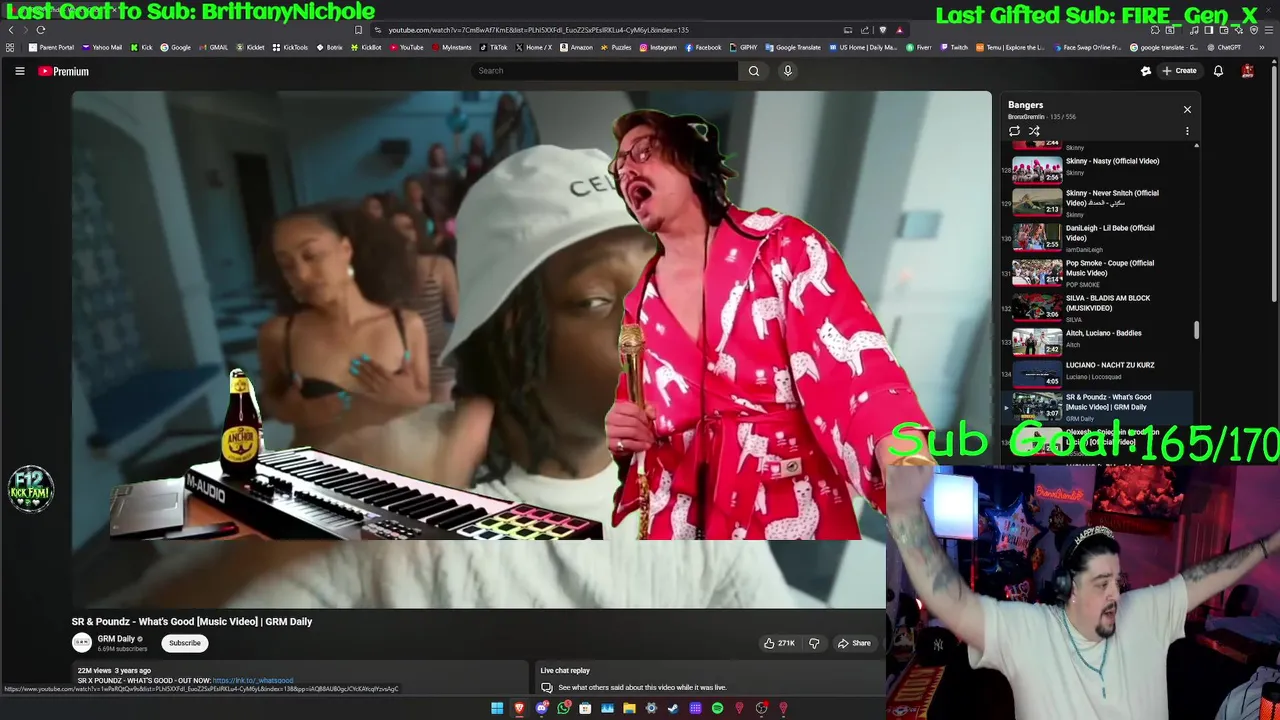Open Discord from the taskbar
The image size is (1280, 720).
click(x=541, y=708)
